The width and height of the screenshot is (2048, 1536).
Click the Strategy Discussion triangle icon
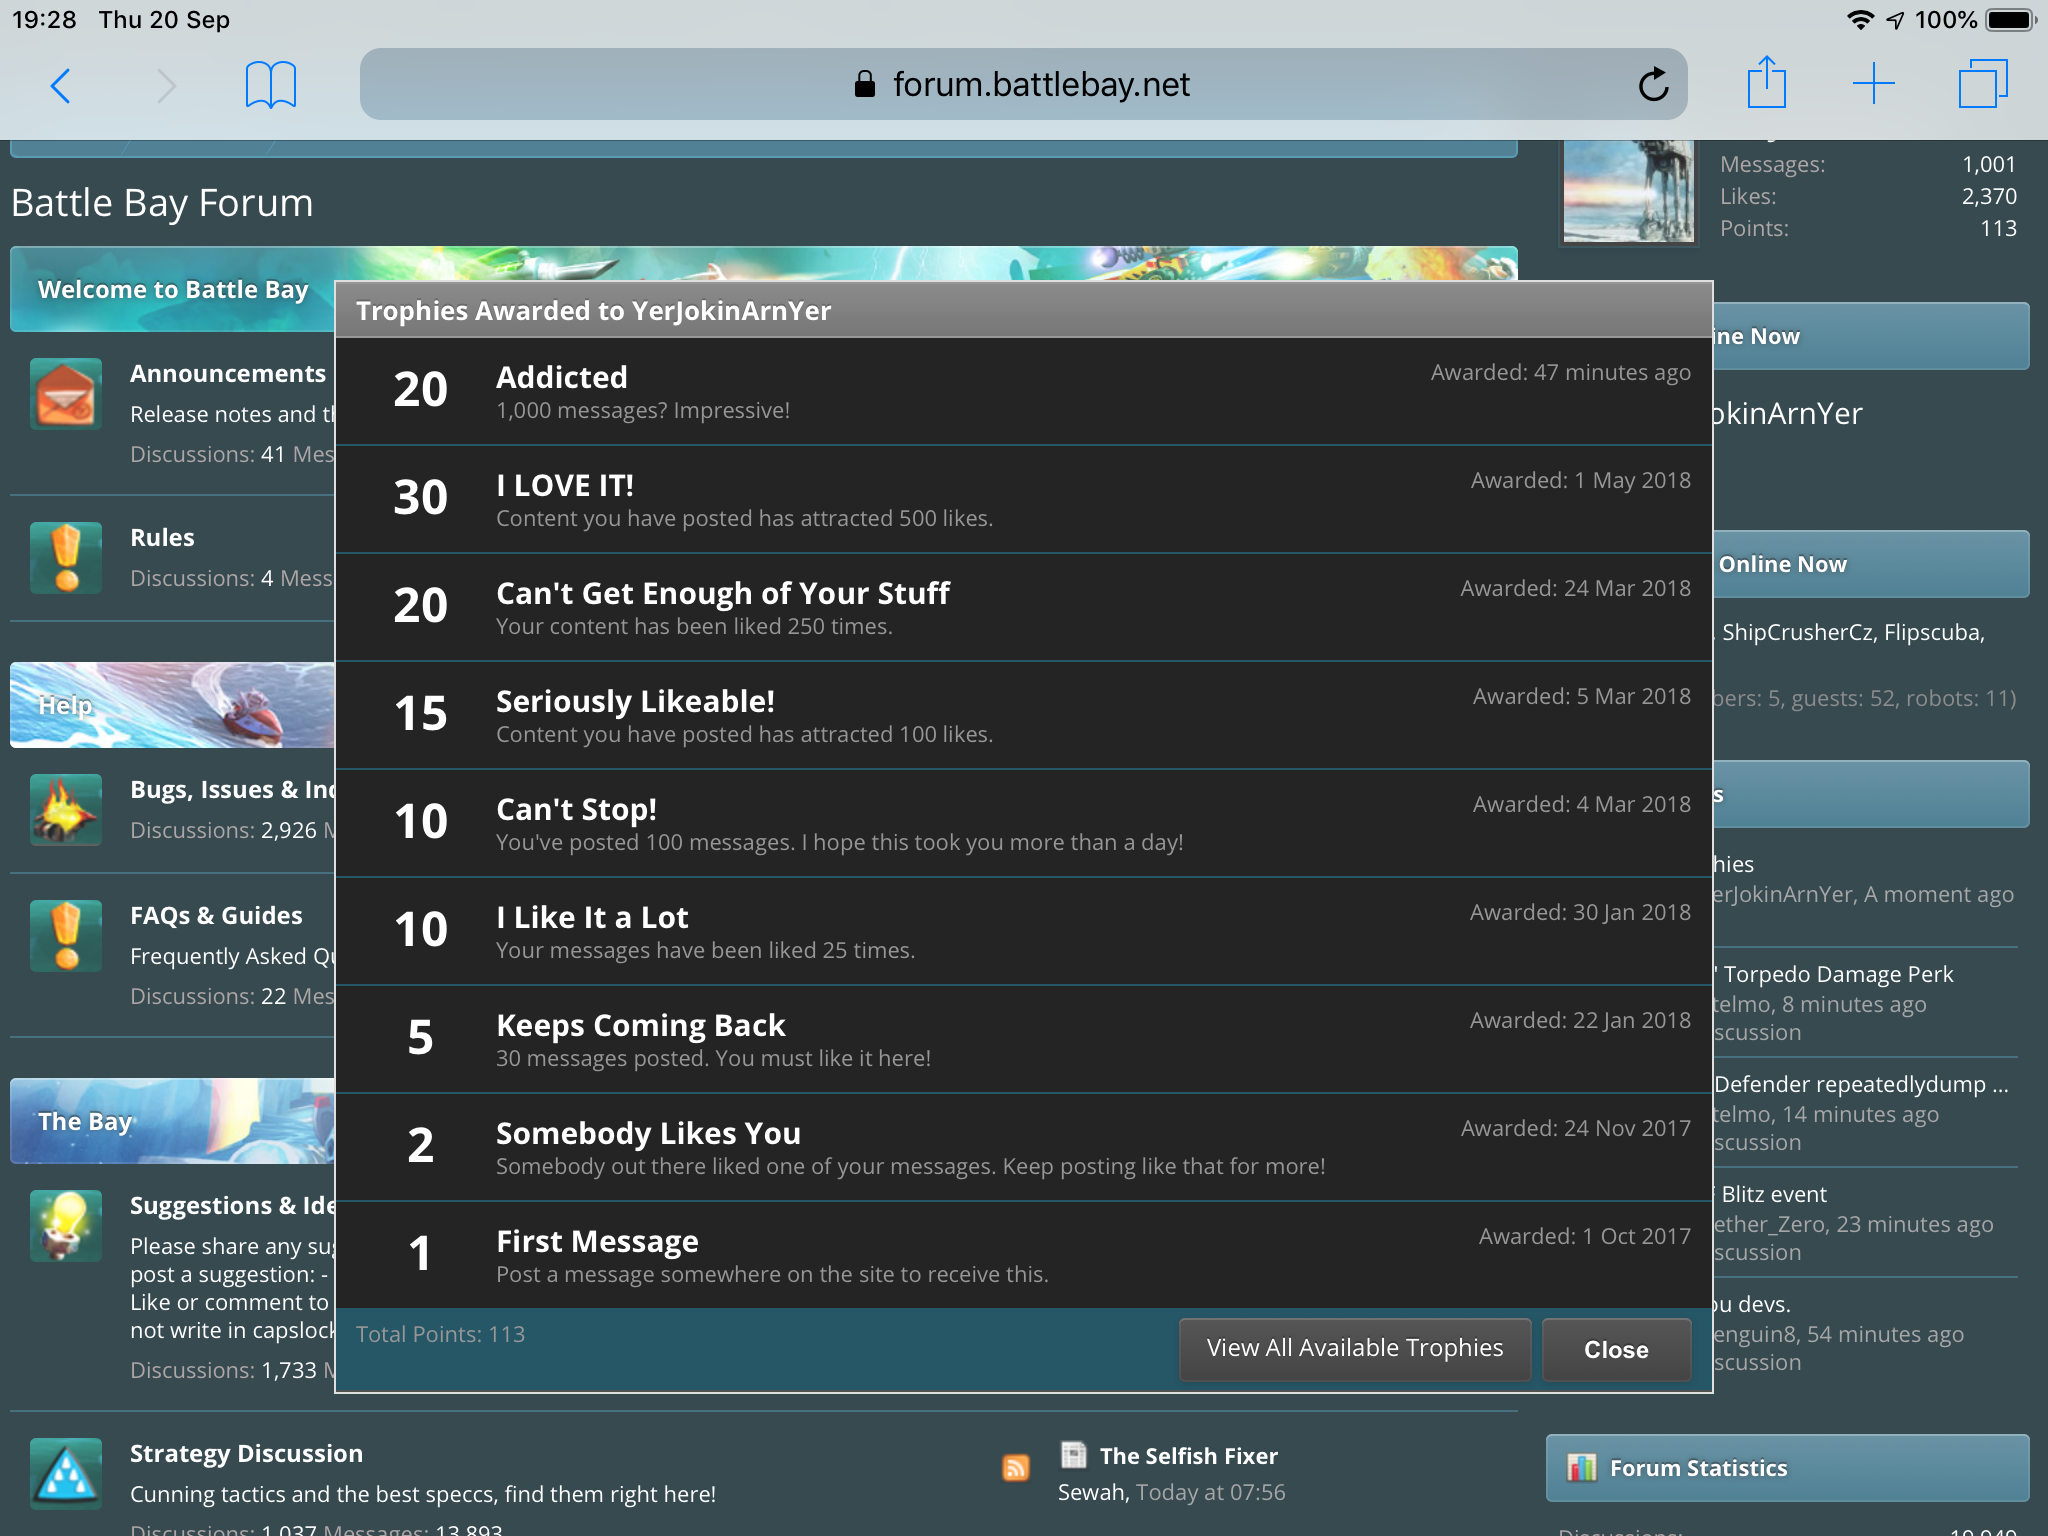66,1473
